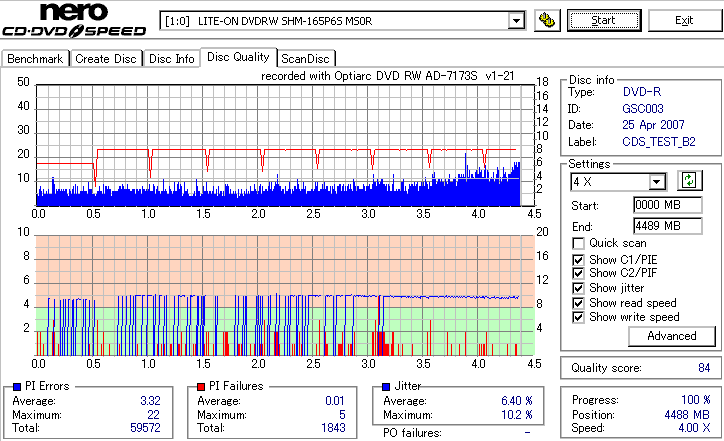Click PI Errors average 3.32

pos(150,401)
